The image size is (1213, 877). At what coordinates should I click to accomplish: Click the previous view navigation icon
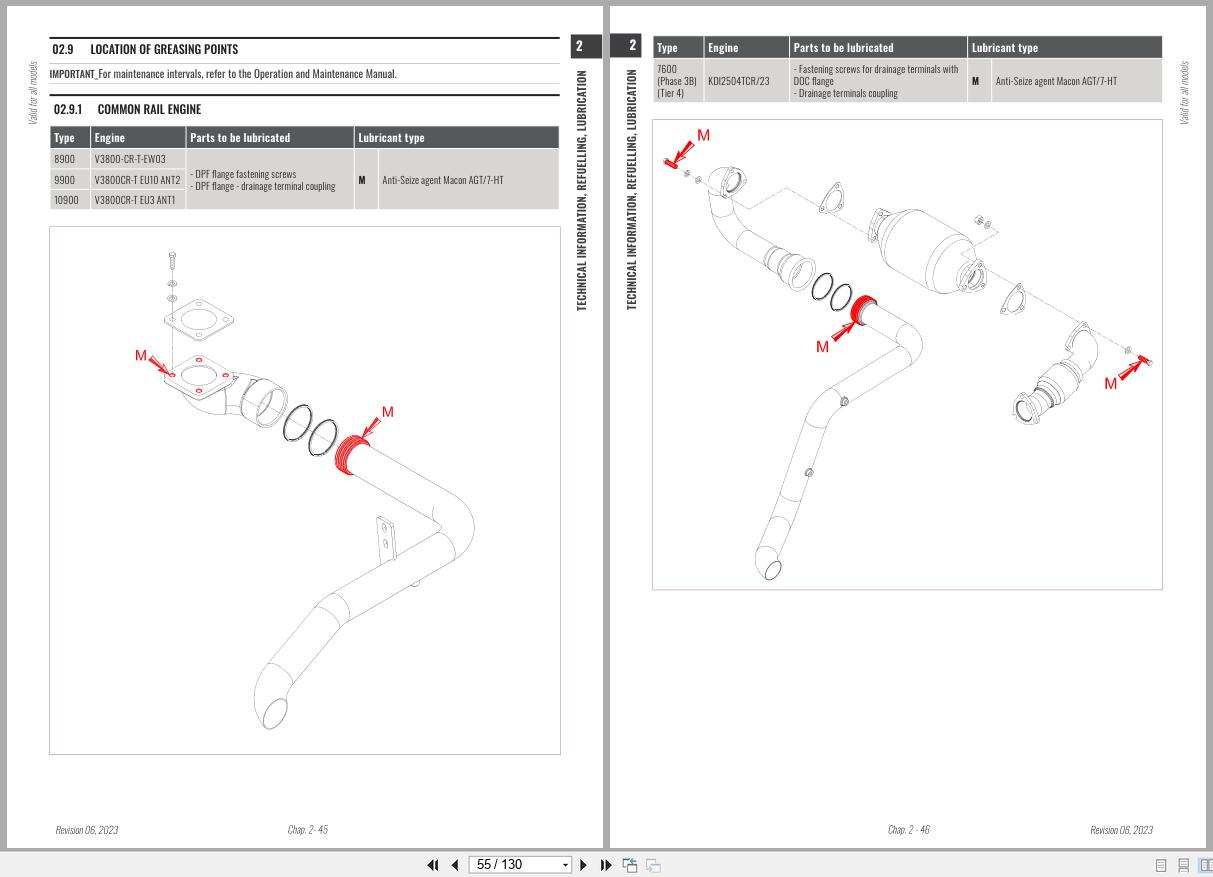630,864
